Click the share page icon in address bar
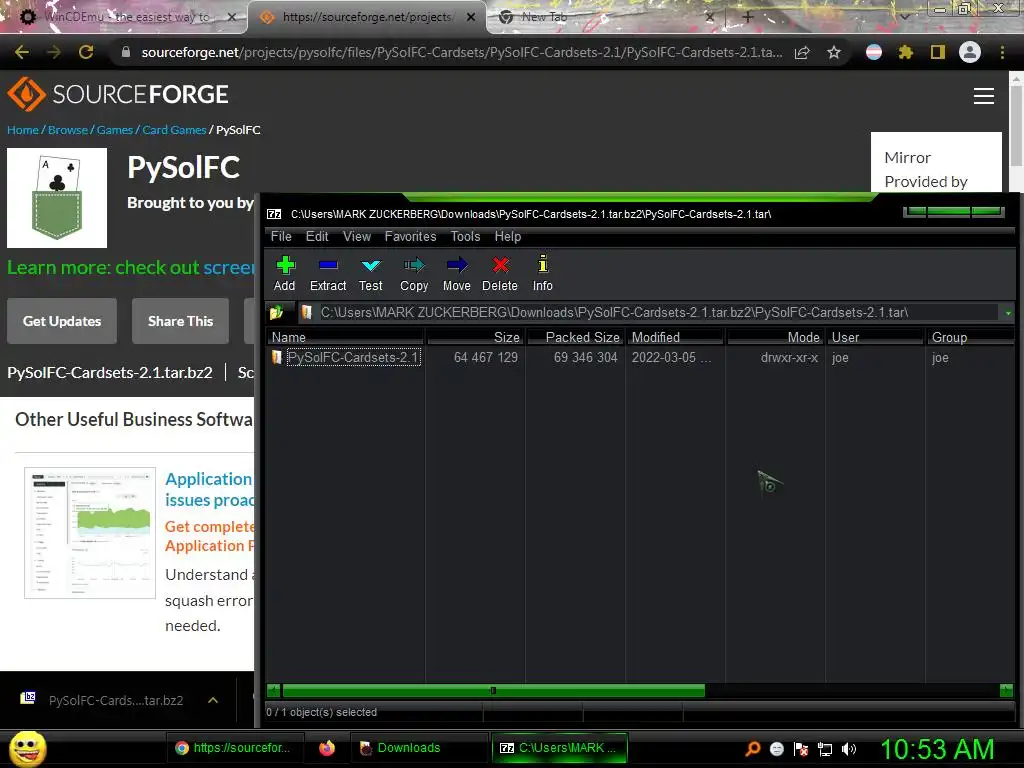This screenshot has width=1024, height=768. pos(802,52)
